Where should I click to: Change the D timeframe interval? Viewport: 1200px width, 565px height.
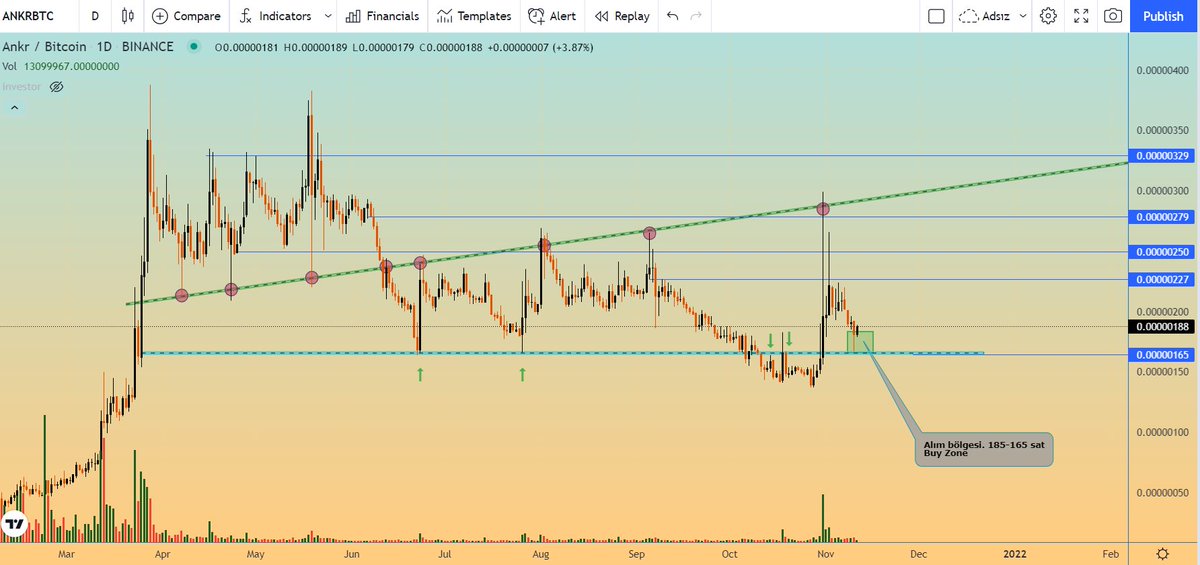[95, 16]
